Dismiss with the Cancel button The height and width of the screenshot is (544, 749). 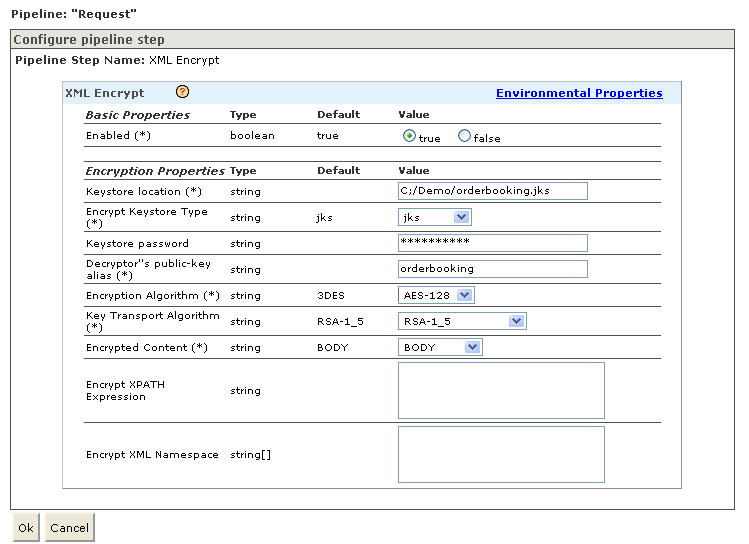tap(69, 527)
